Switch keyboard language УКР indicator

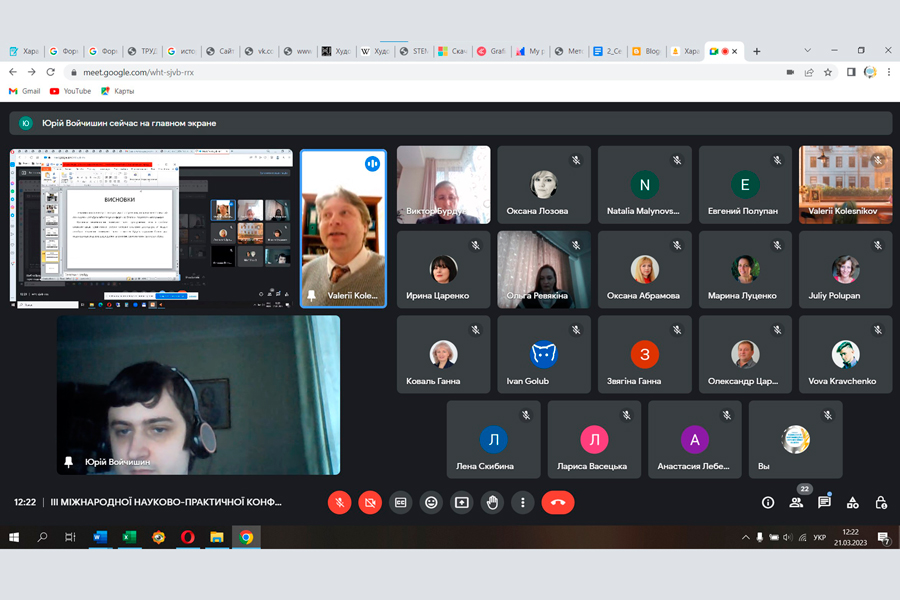820,537
